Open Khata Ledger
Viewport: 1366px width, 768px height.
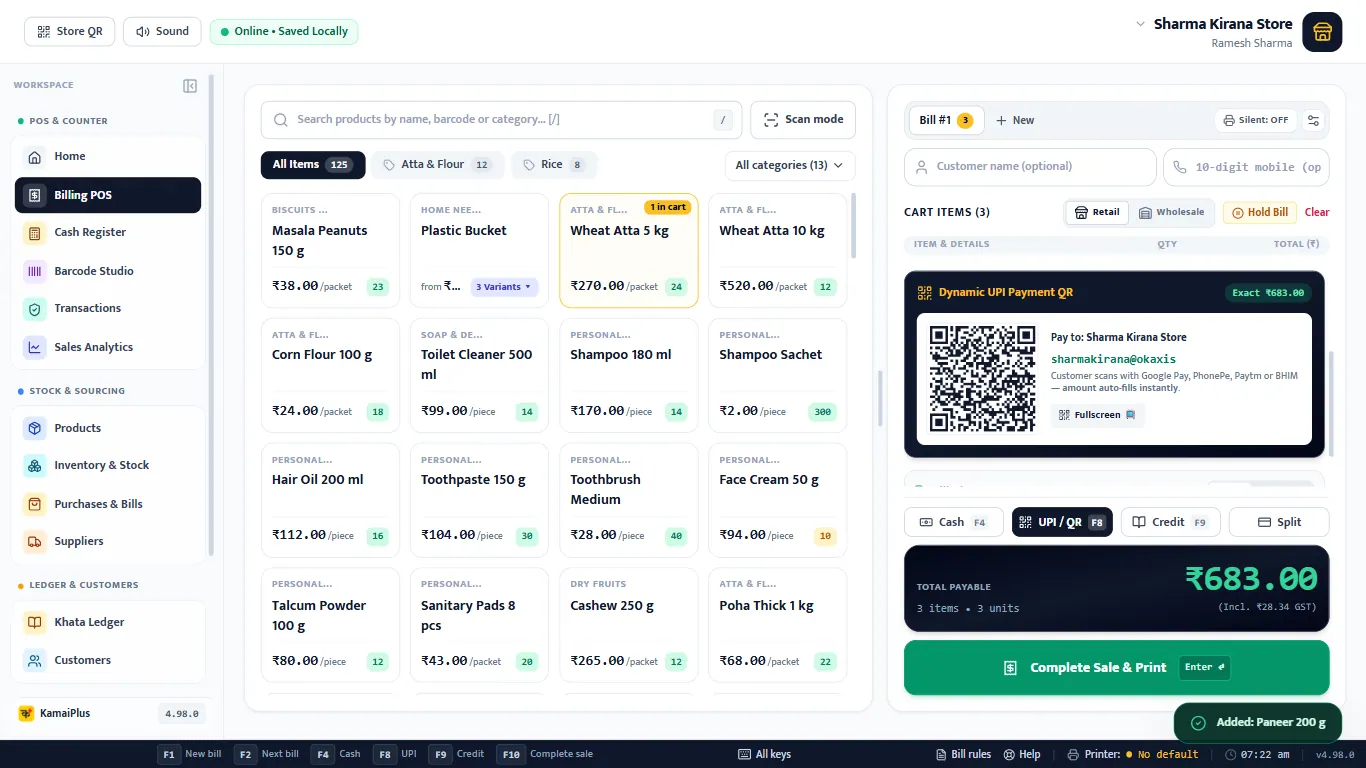point(108,622)
